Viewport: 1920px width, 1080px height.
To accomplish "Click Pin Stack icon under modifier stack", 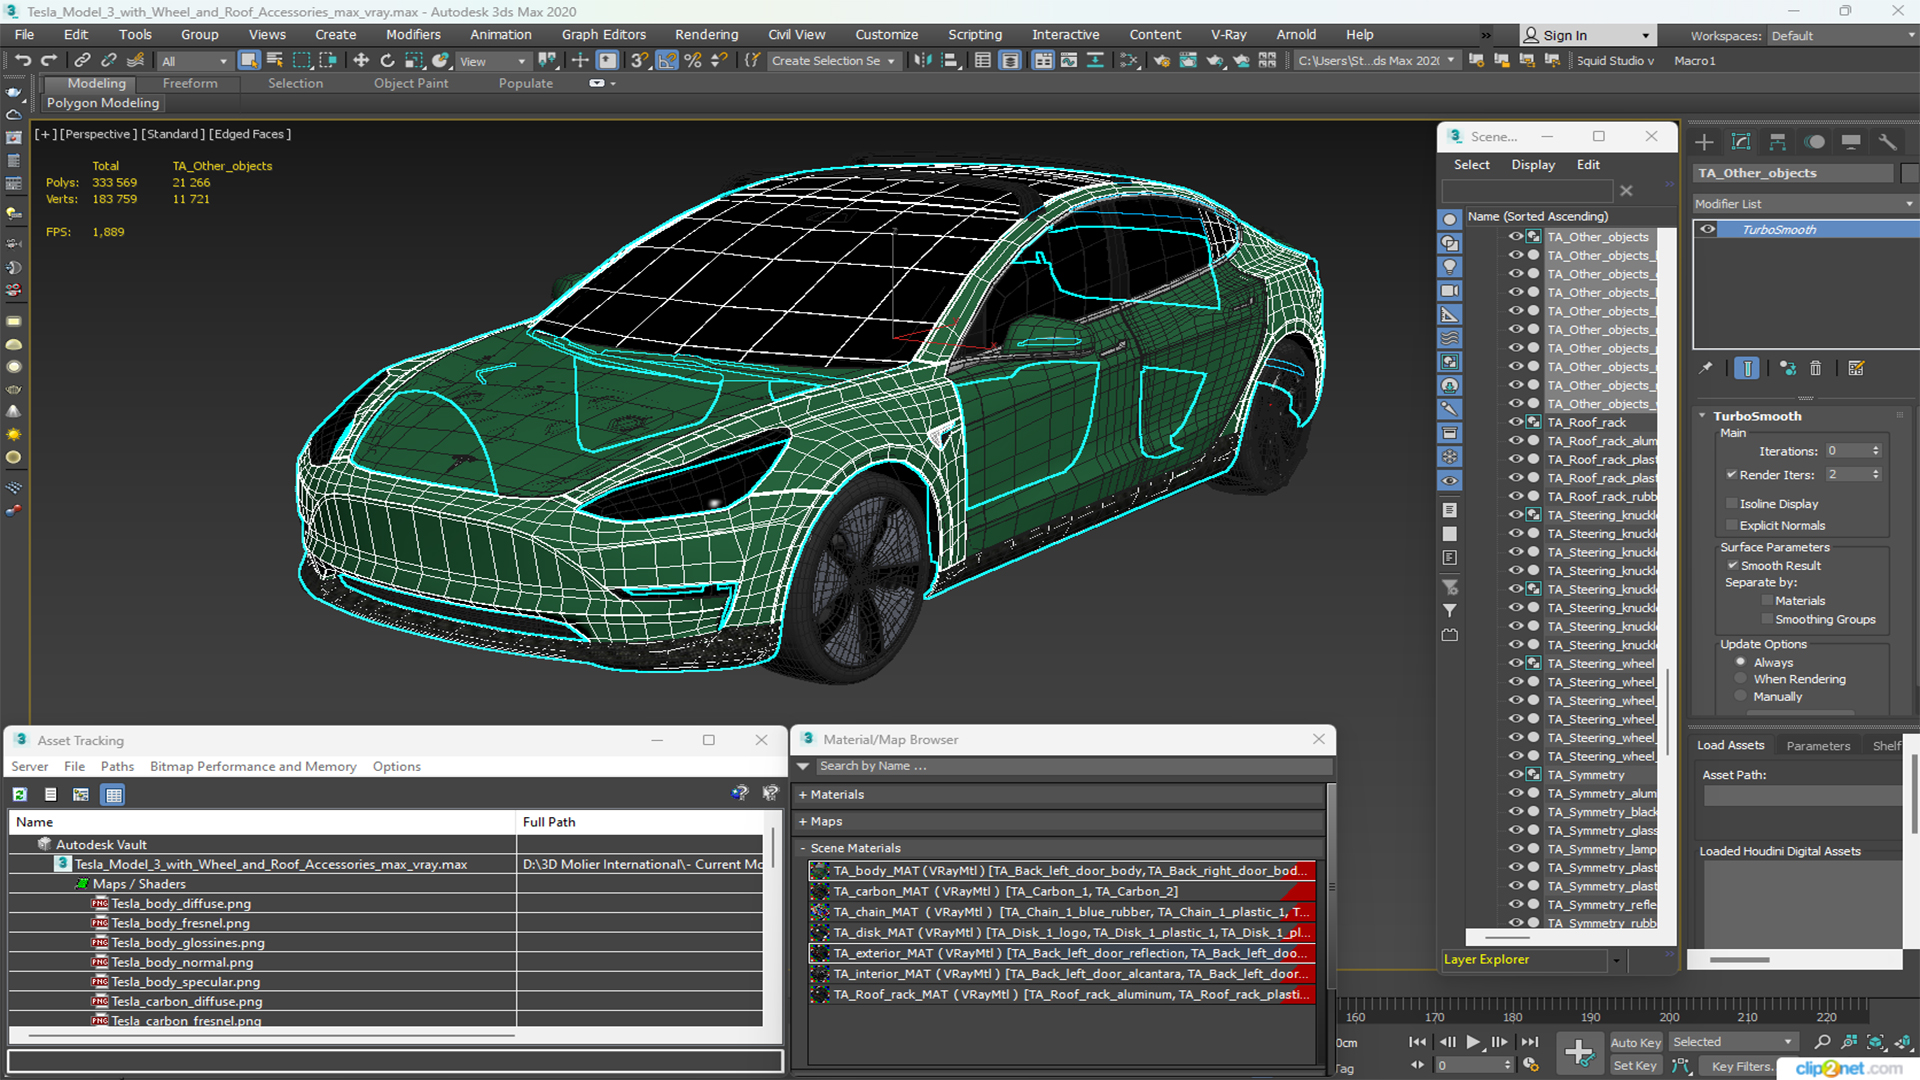I will (x=1706, y=369).
